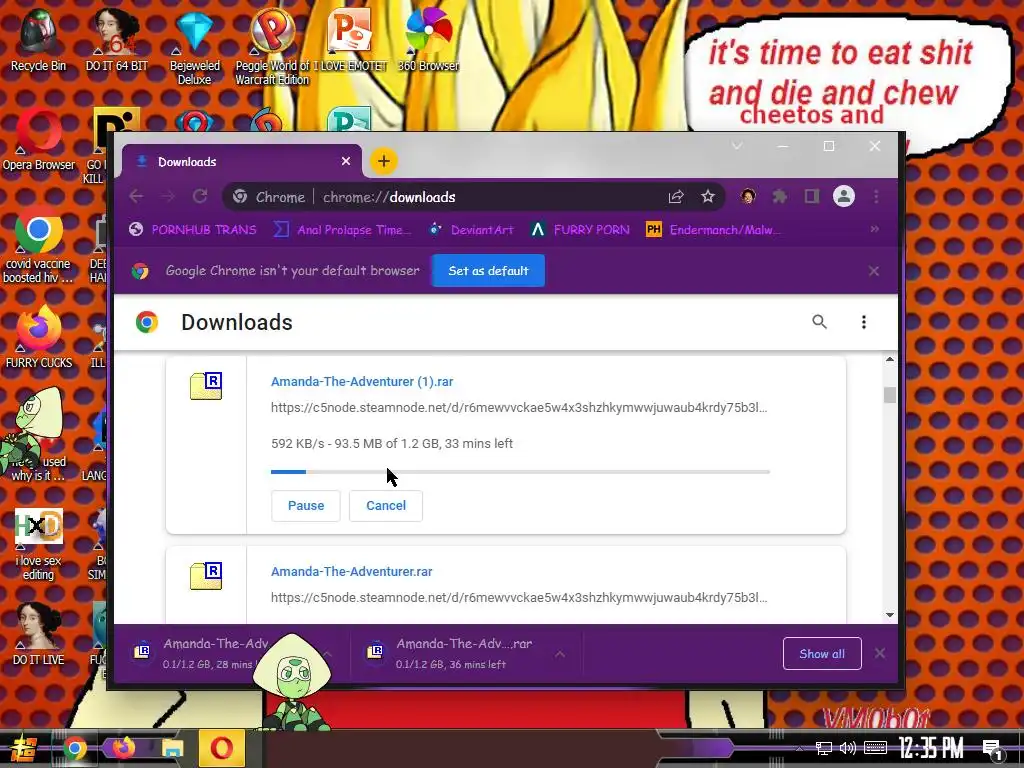The image size is (1024, 768).
Task: Open the Chrome three-dot menu
Action: (x=876, y=197)
